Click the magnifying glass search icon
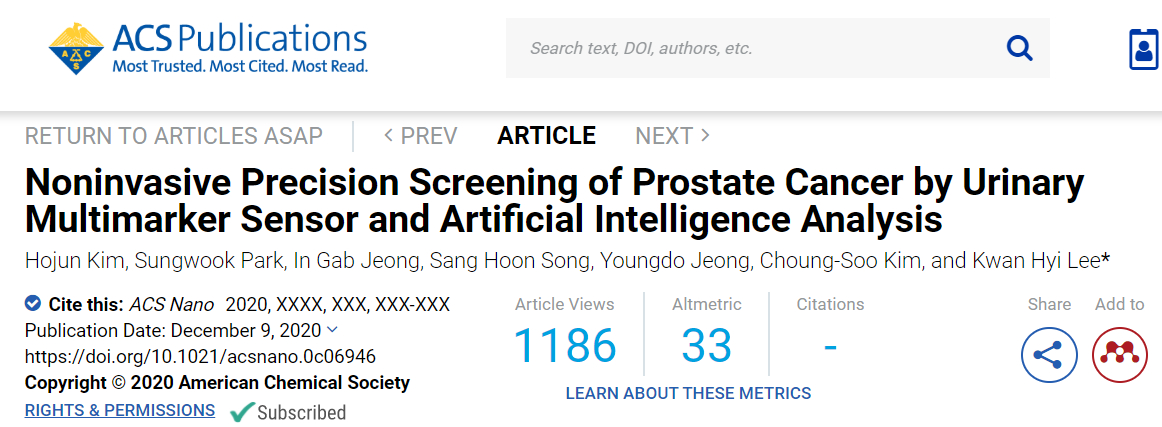This screenshot has width=1162, height=427. coord(1020,49)
